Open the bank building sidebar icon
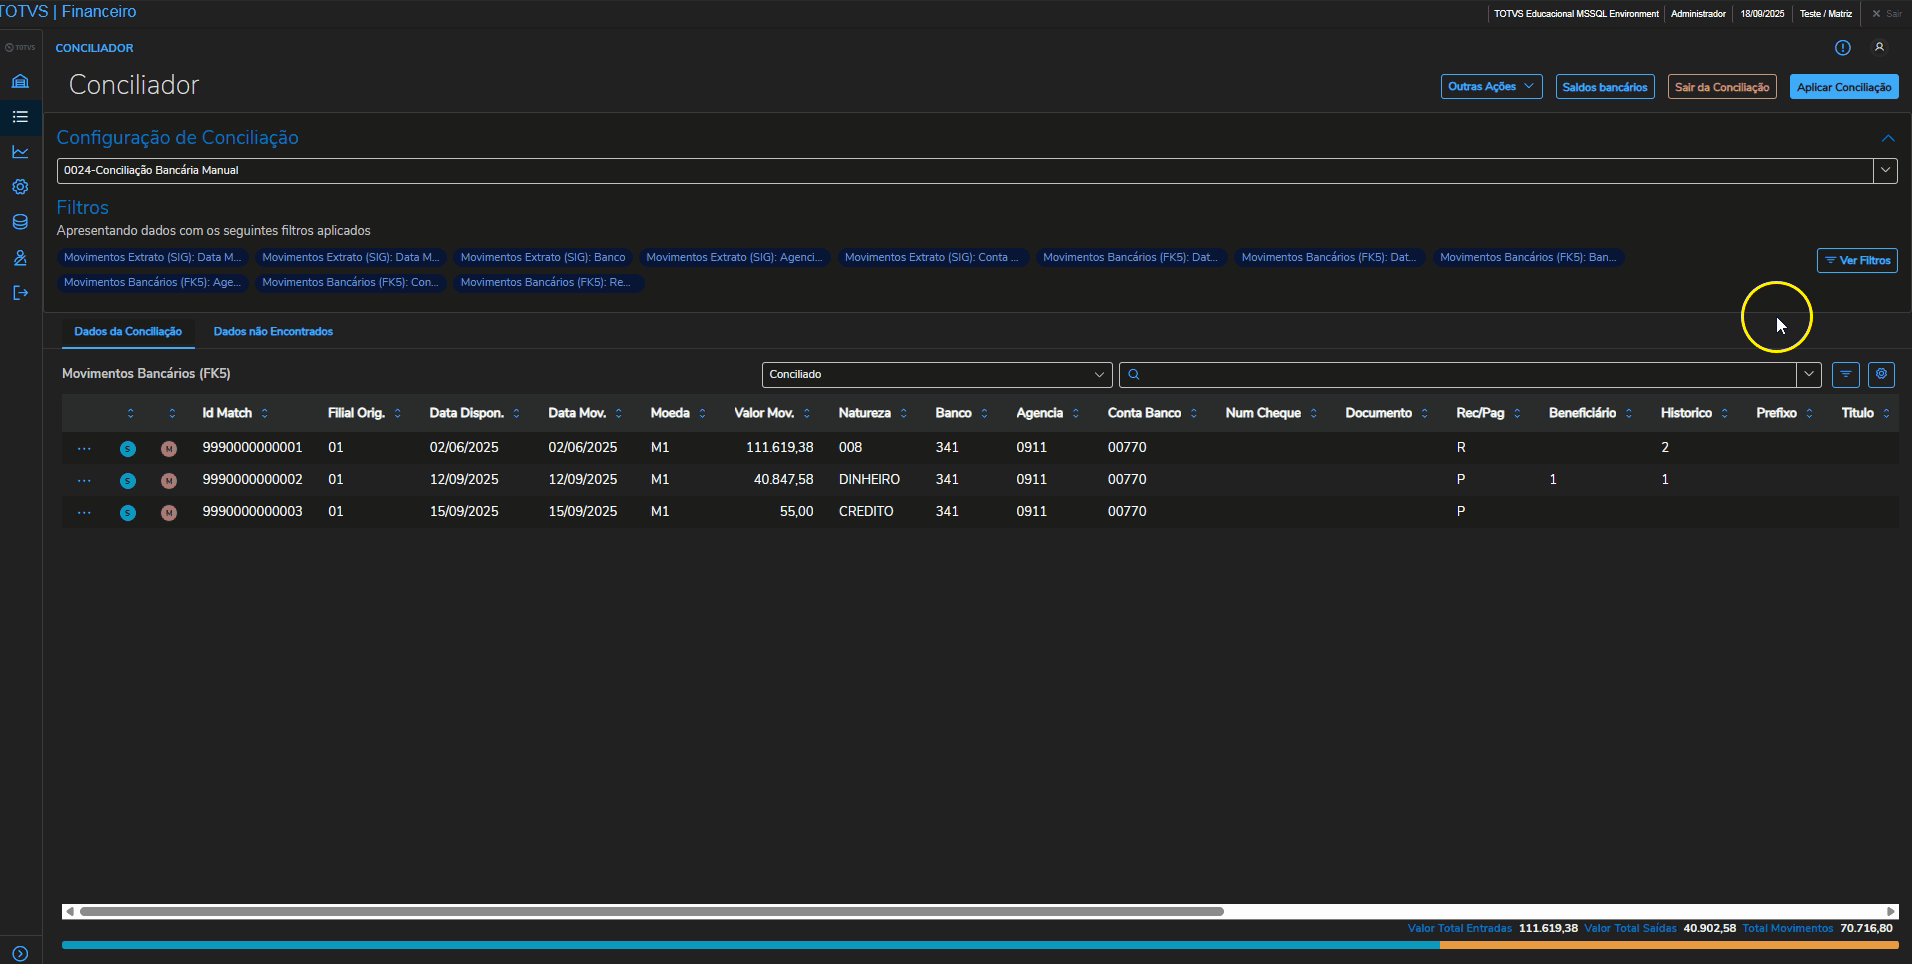The image size is (1912, 964). [x=20, y=81]
